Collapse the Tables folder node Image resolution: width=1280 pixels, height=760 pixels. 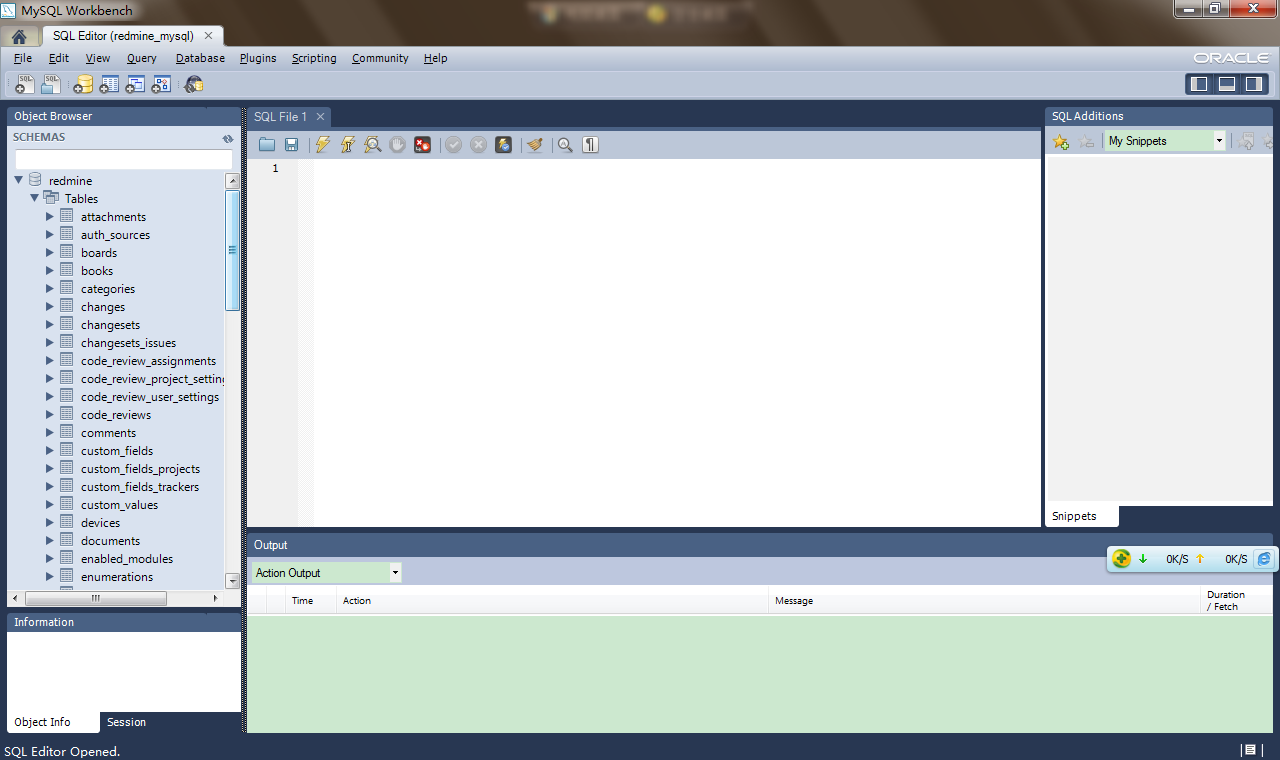coord(34,198)
